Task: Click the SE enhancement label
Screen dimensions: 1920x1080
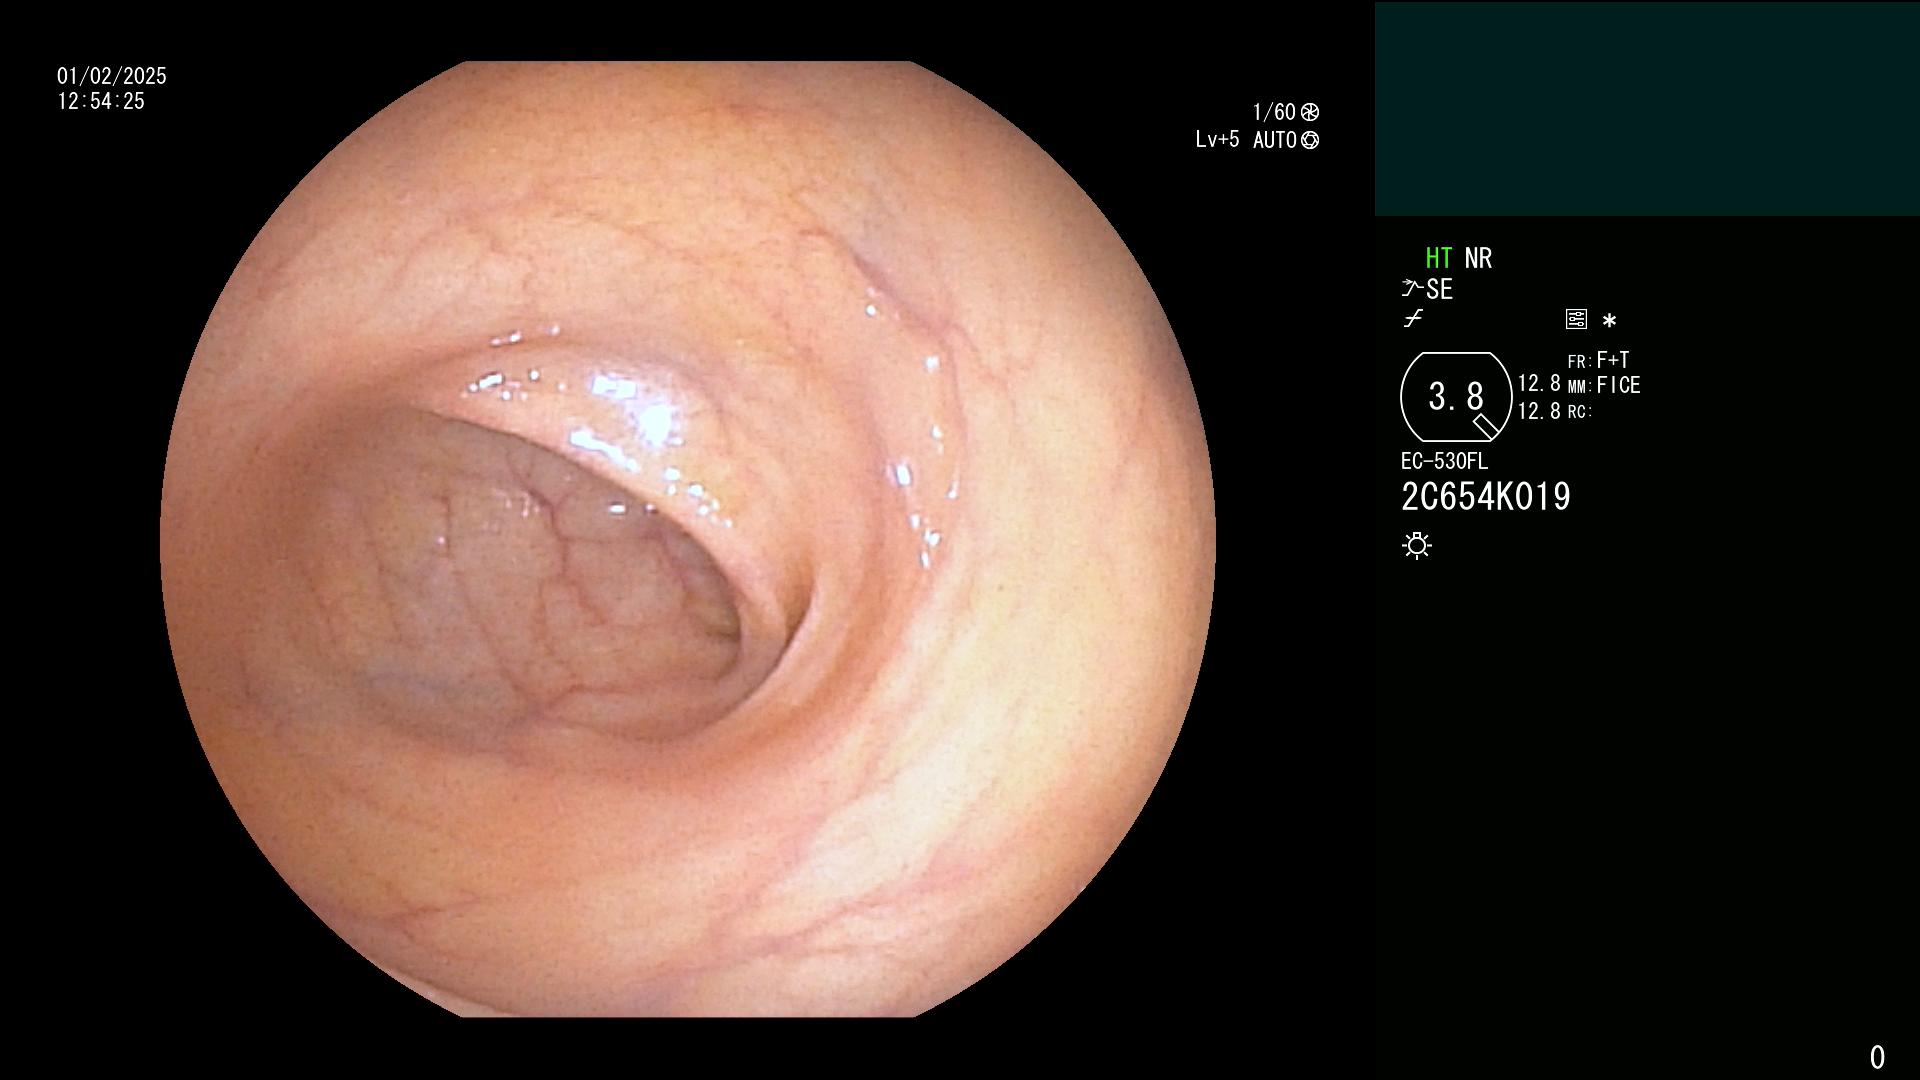Action: 1440,289
